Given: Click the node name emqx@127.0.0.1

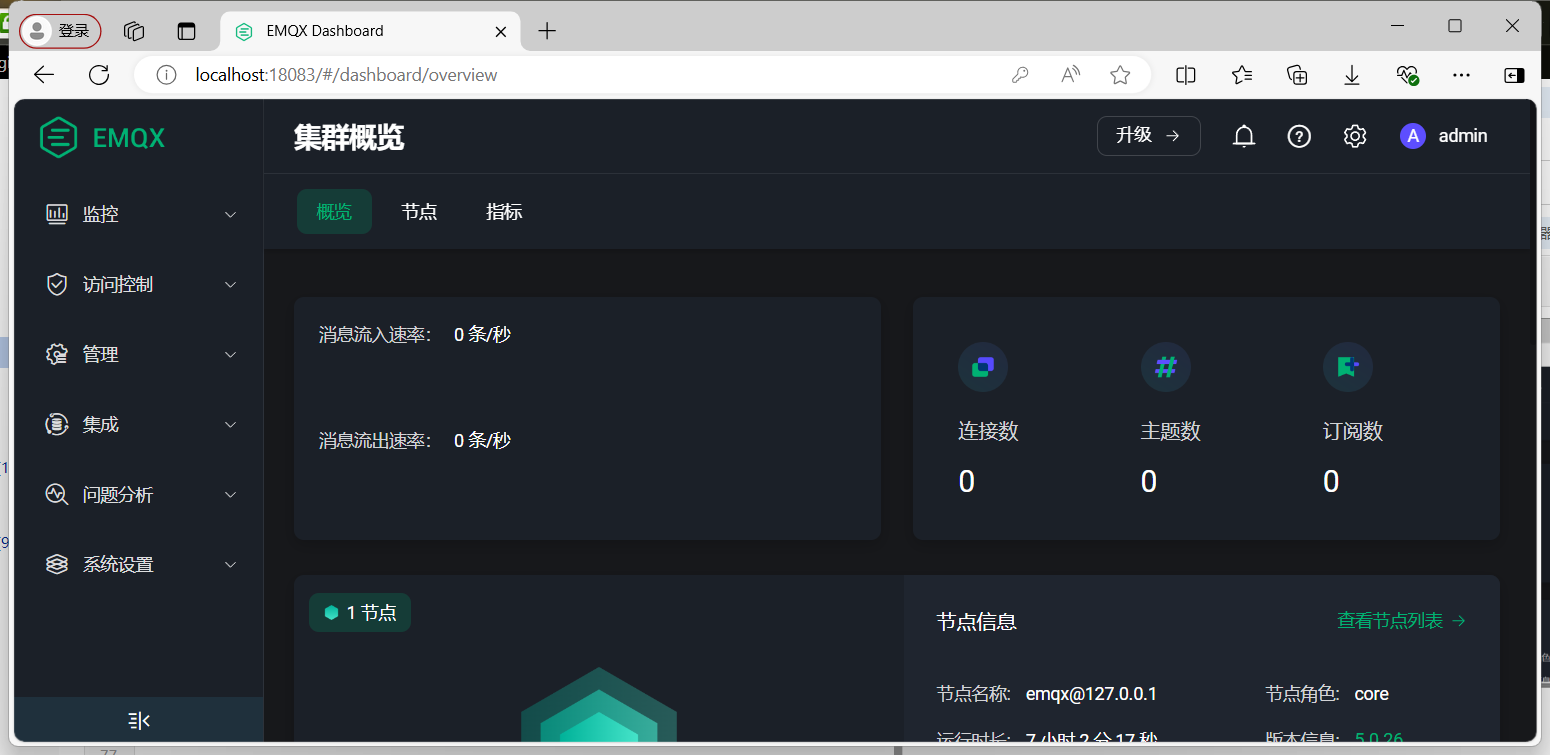Looking at the screenshot, I should point(1091,694).
